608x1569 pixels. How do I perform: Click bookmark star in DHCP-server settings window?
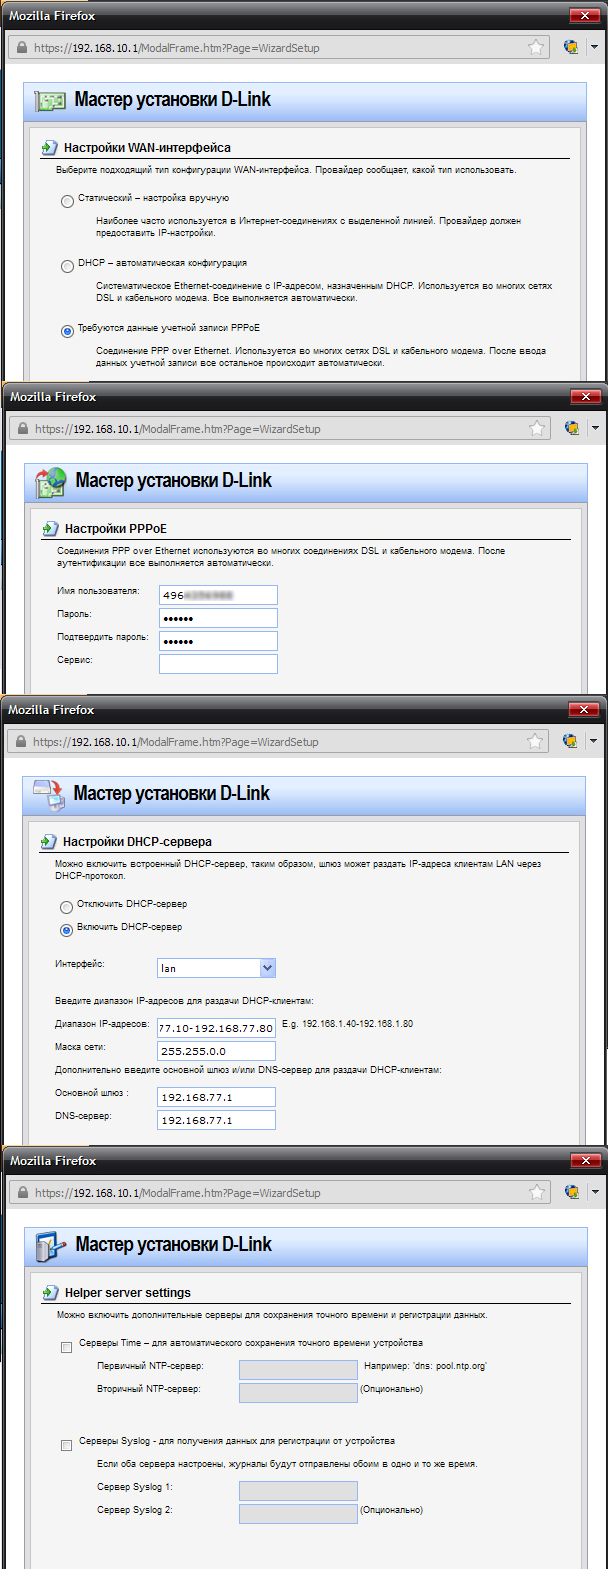[x=535, y=741]
